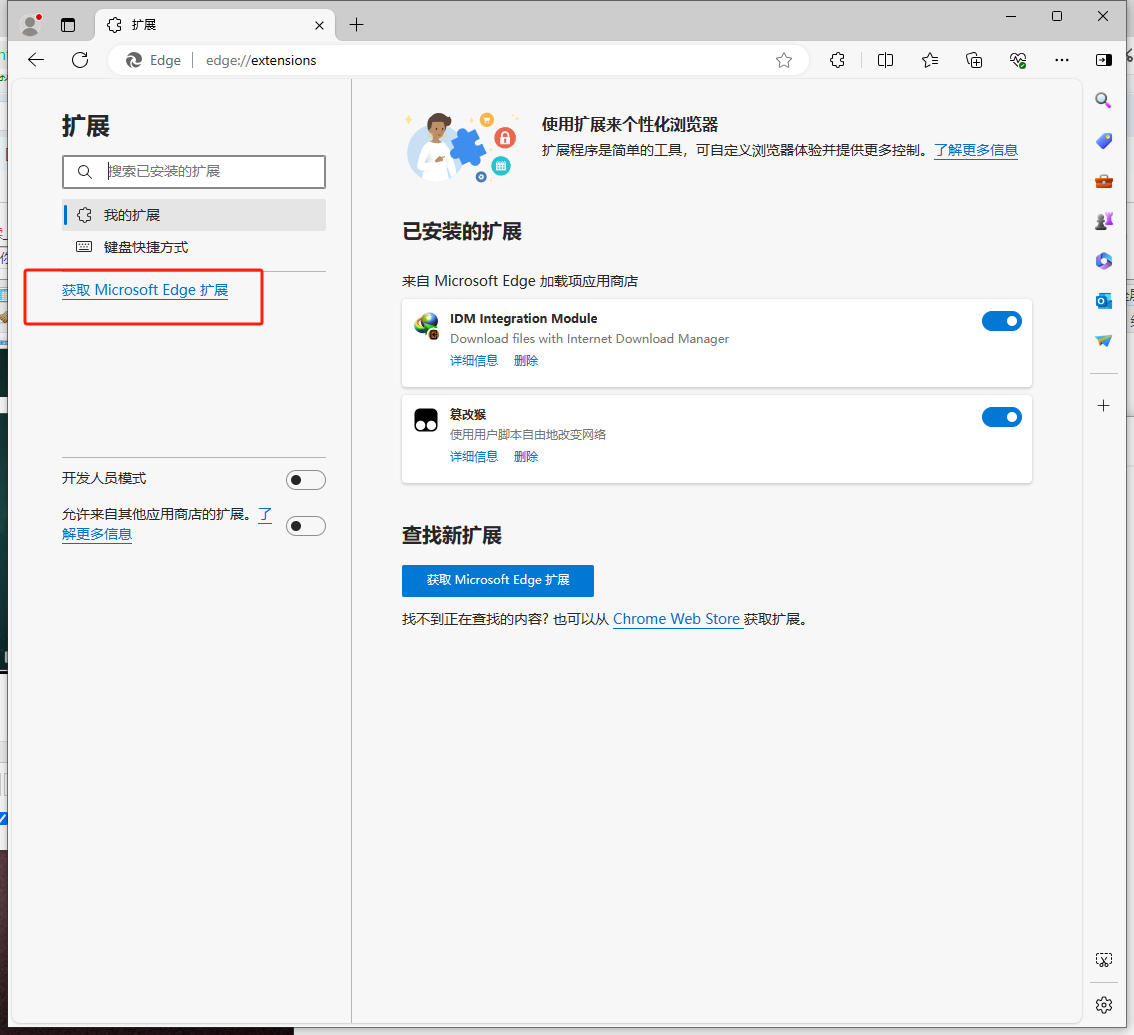Open the Outlook sidebar icon

click(x=1103, y=300)
